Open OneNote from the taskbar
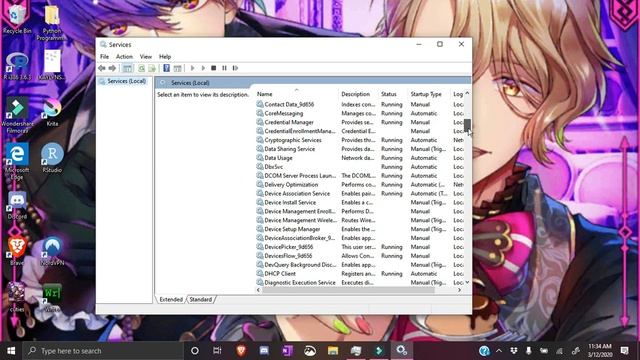 [287, 351]
